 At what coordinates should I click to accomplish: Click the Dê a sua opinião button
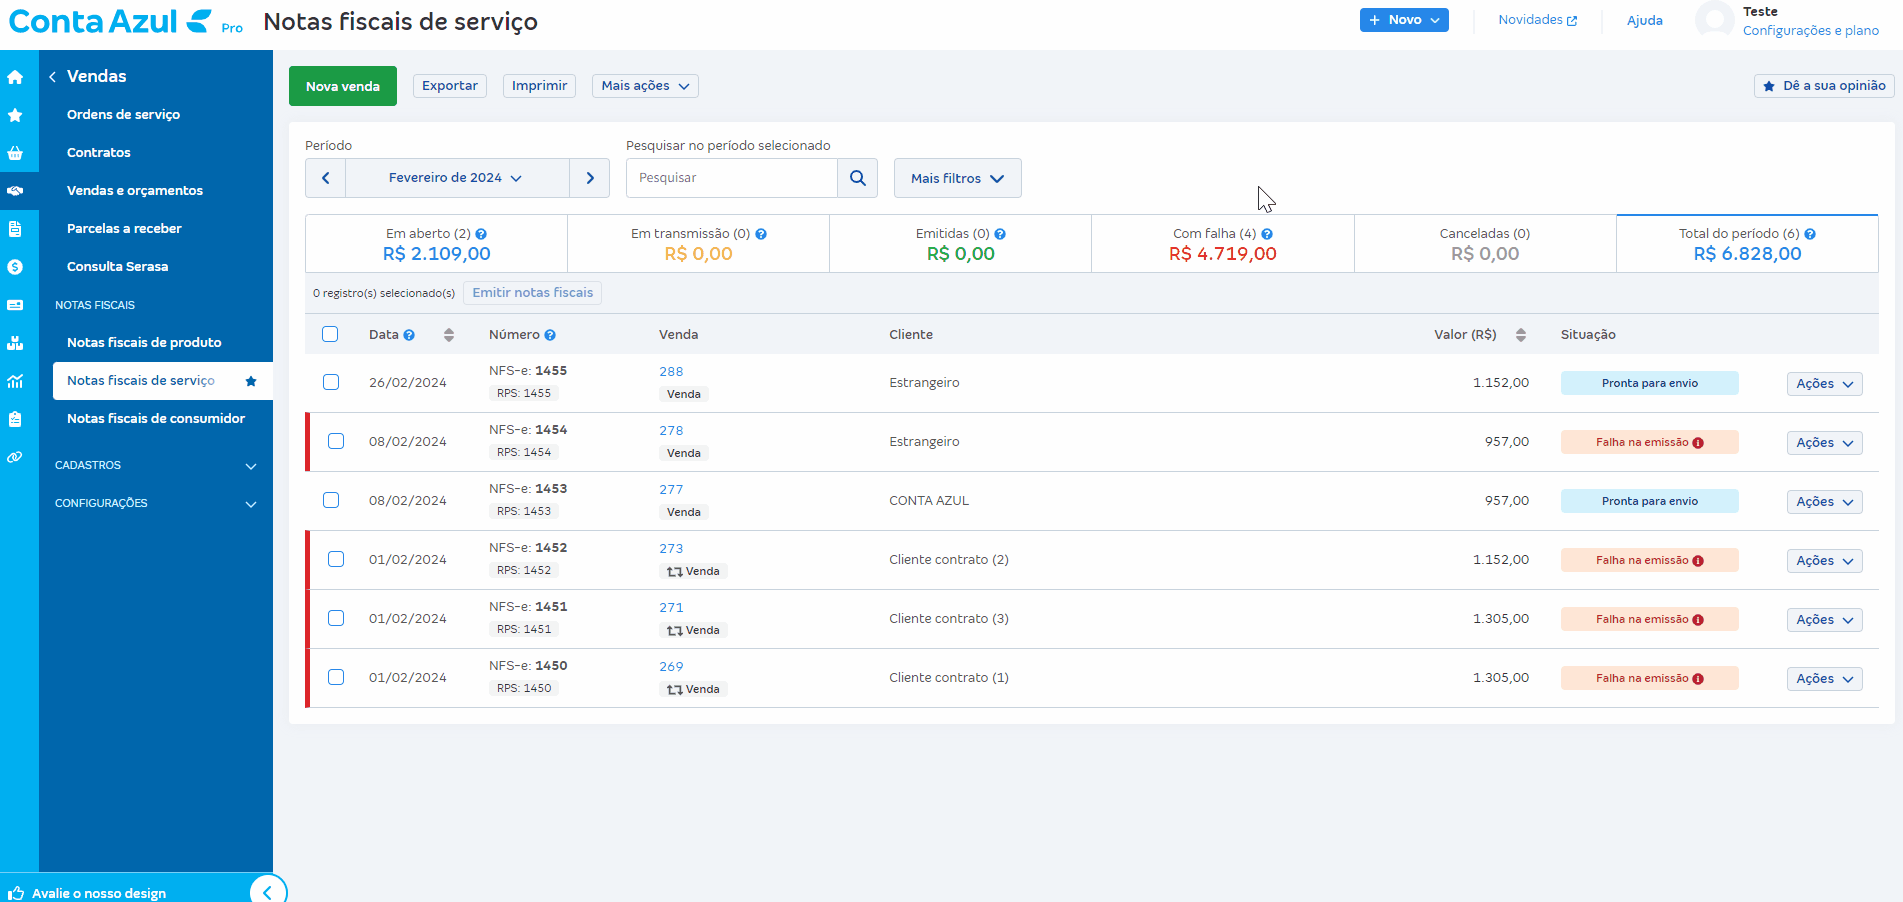[x=1824, y=86]
